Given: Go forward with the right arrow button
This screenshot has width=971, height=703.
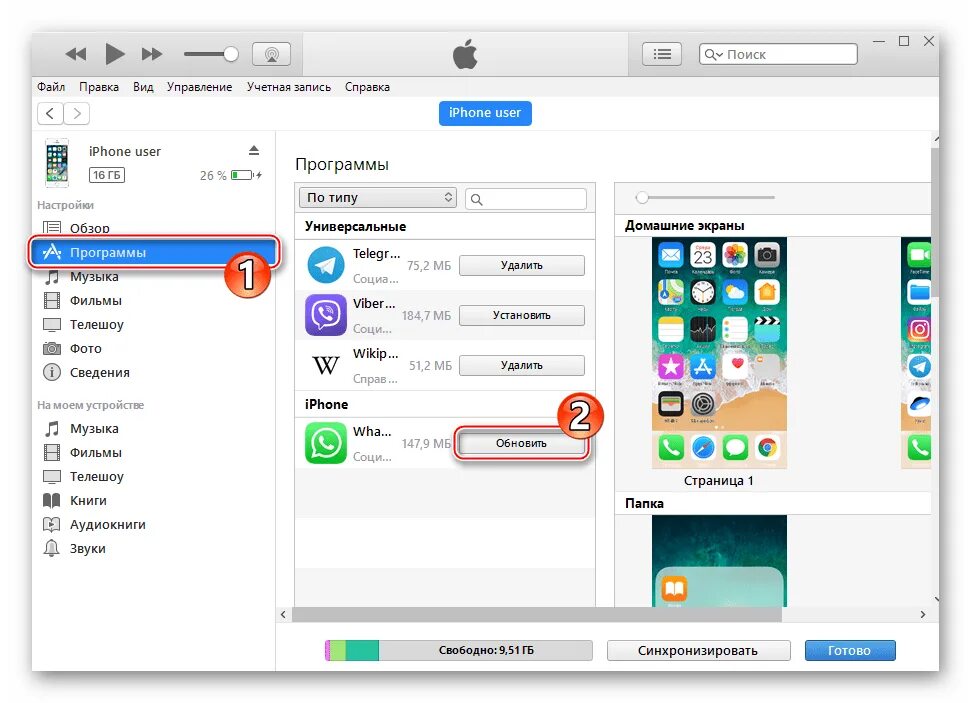Looking at the screenshot, I should click(x=77, y=113).
